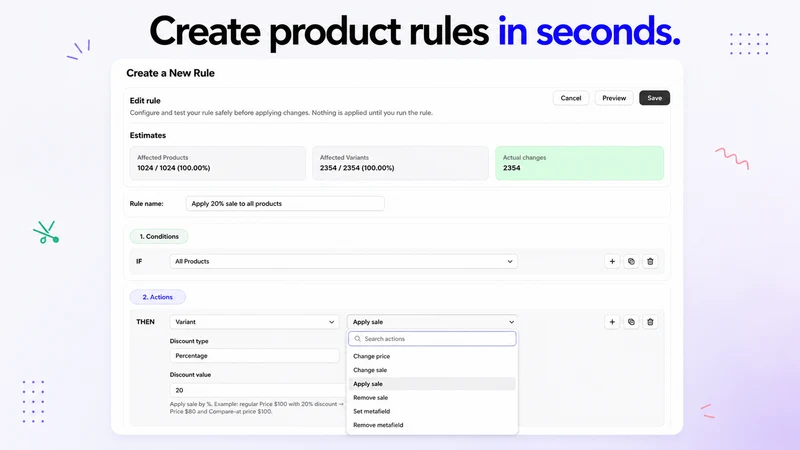Pick Set metafield from actions list
The height and width of the screenshot is (450, 800).
click(x=432, y=411)
